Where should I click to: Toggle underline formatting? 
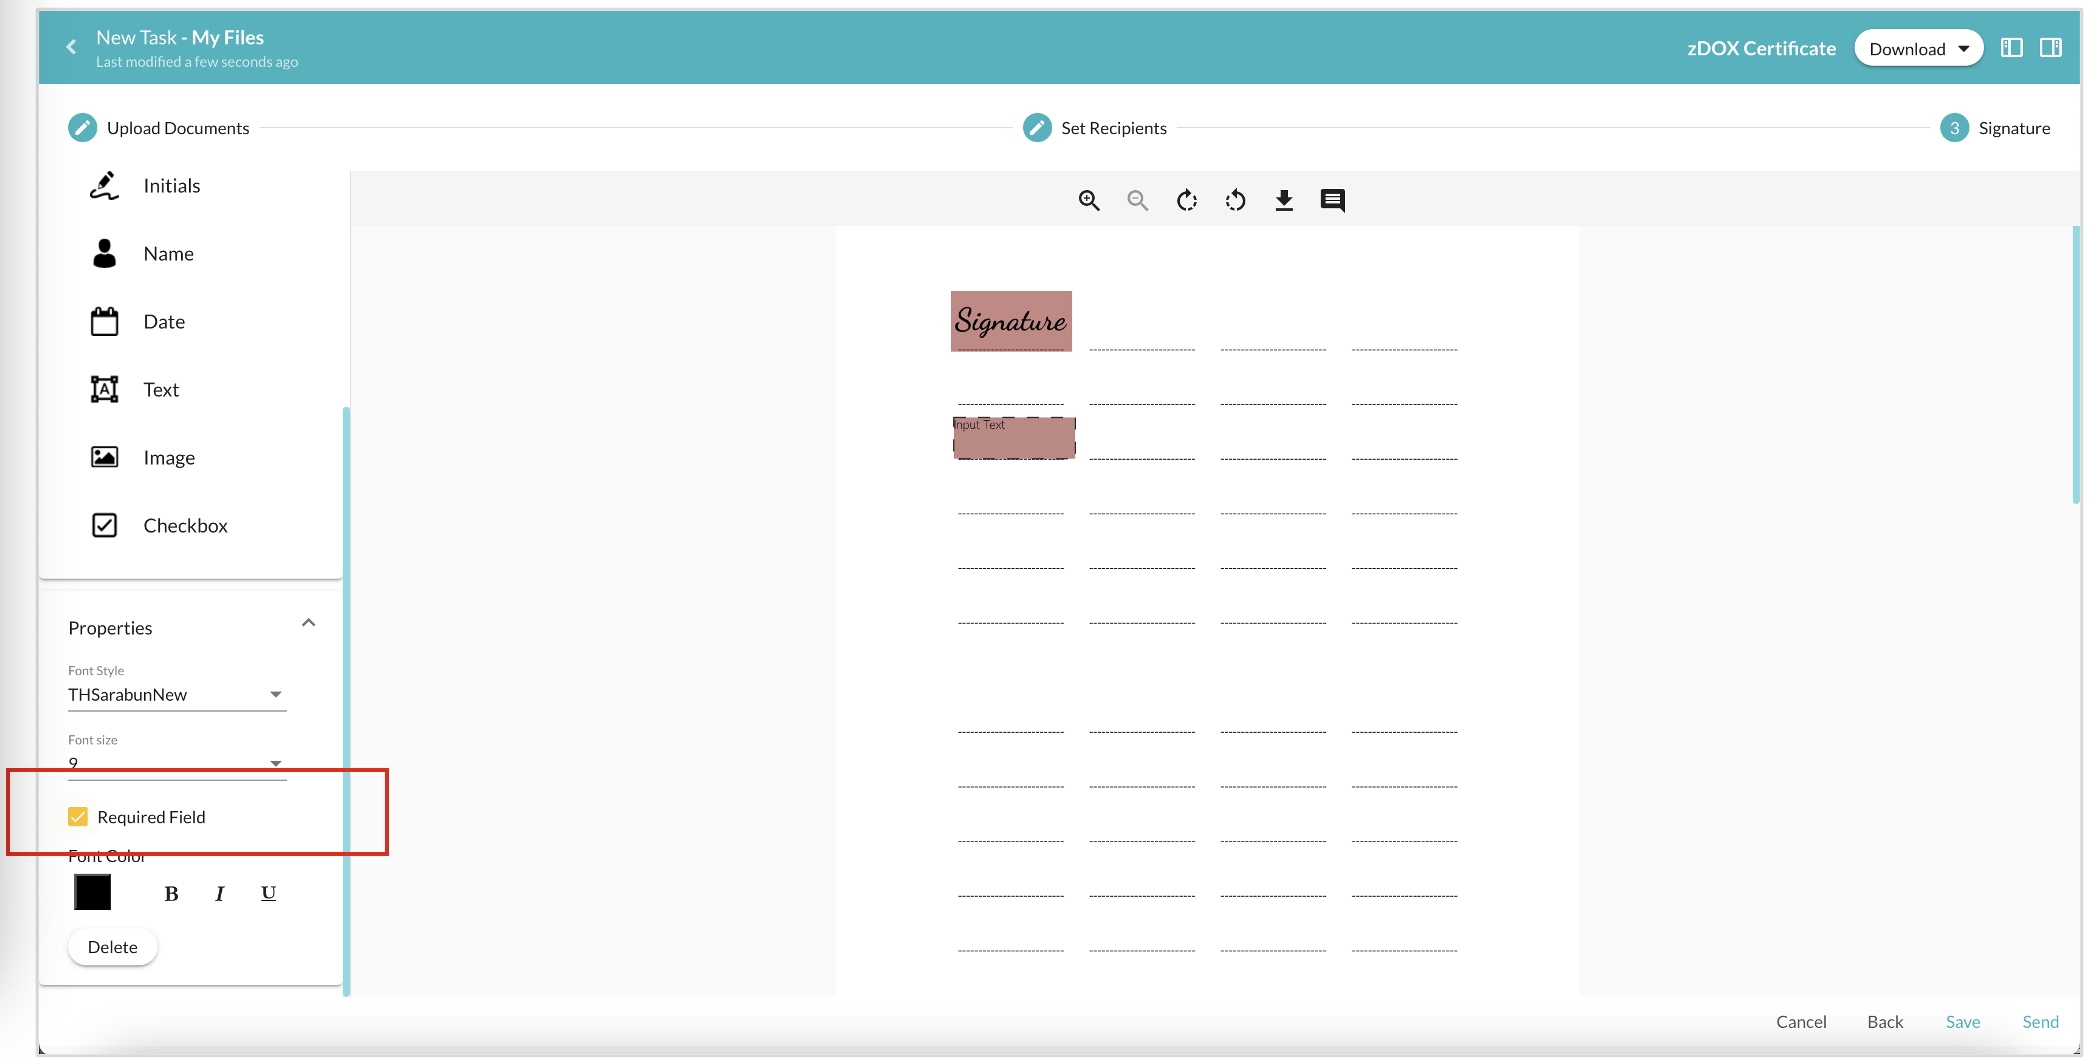coord(268,894)
